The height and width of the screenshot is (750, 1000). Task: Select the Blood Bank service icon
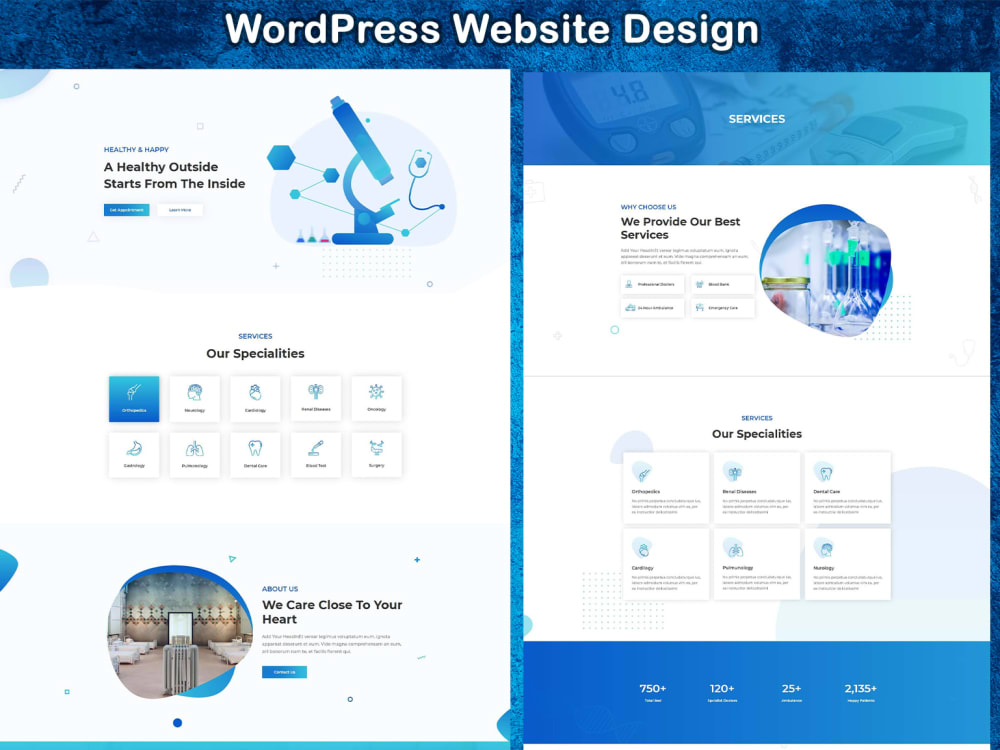coord(699,284)
